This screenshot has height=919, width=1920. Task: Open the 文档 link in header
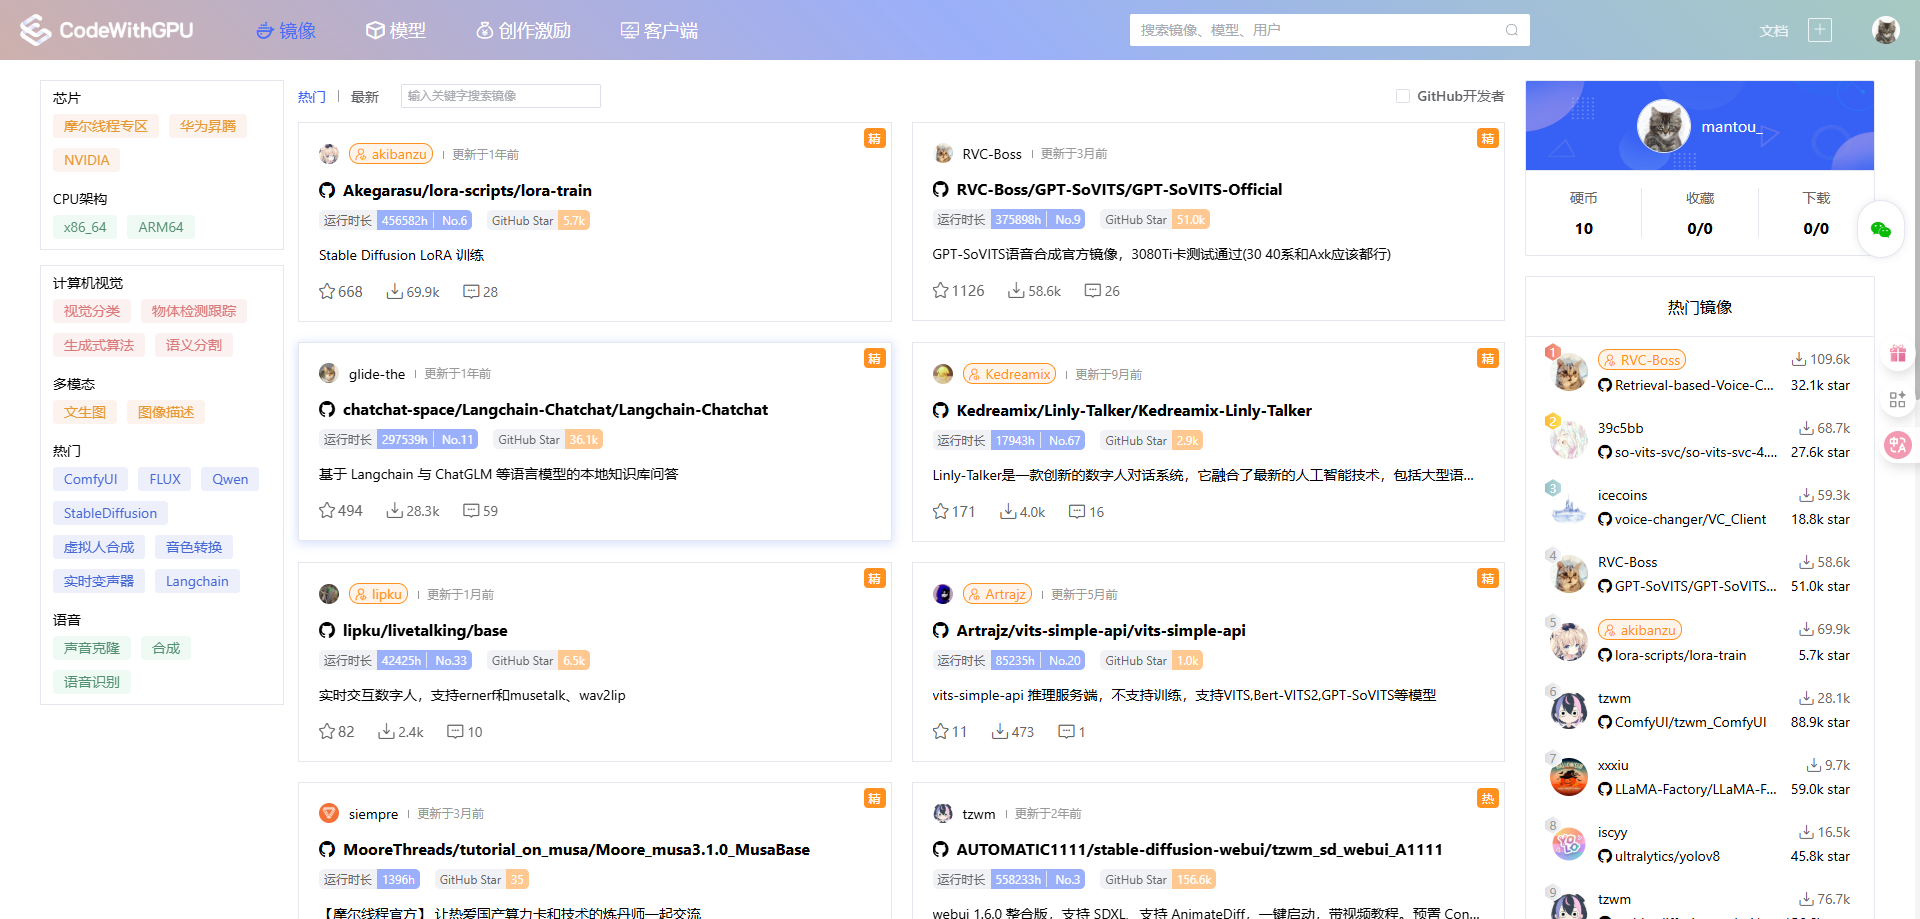1774,31
